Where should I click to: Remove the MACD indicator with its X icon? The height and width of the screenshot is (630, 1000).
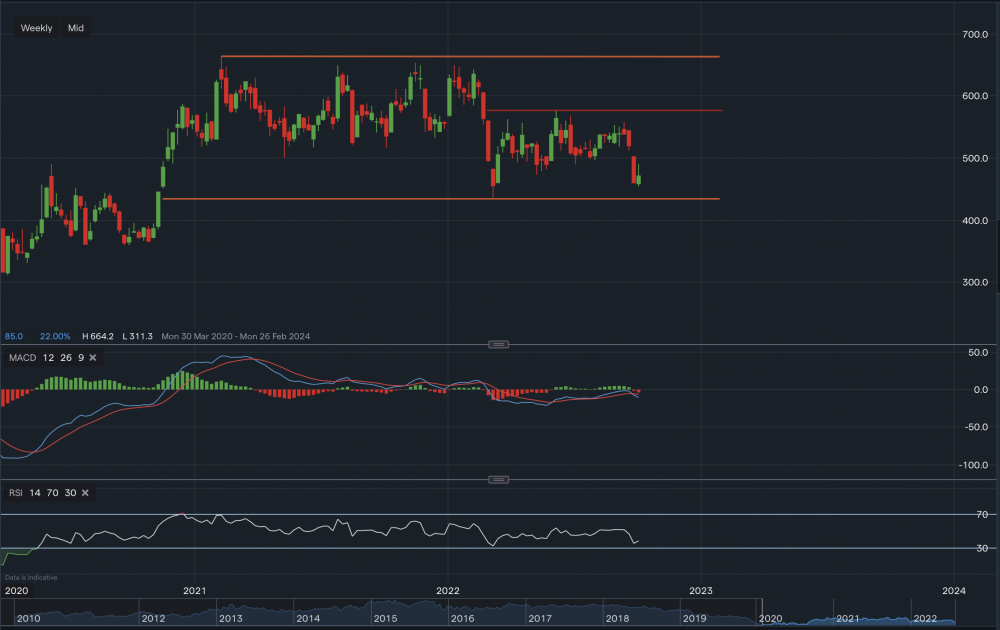(x=93, y=357)
